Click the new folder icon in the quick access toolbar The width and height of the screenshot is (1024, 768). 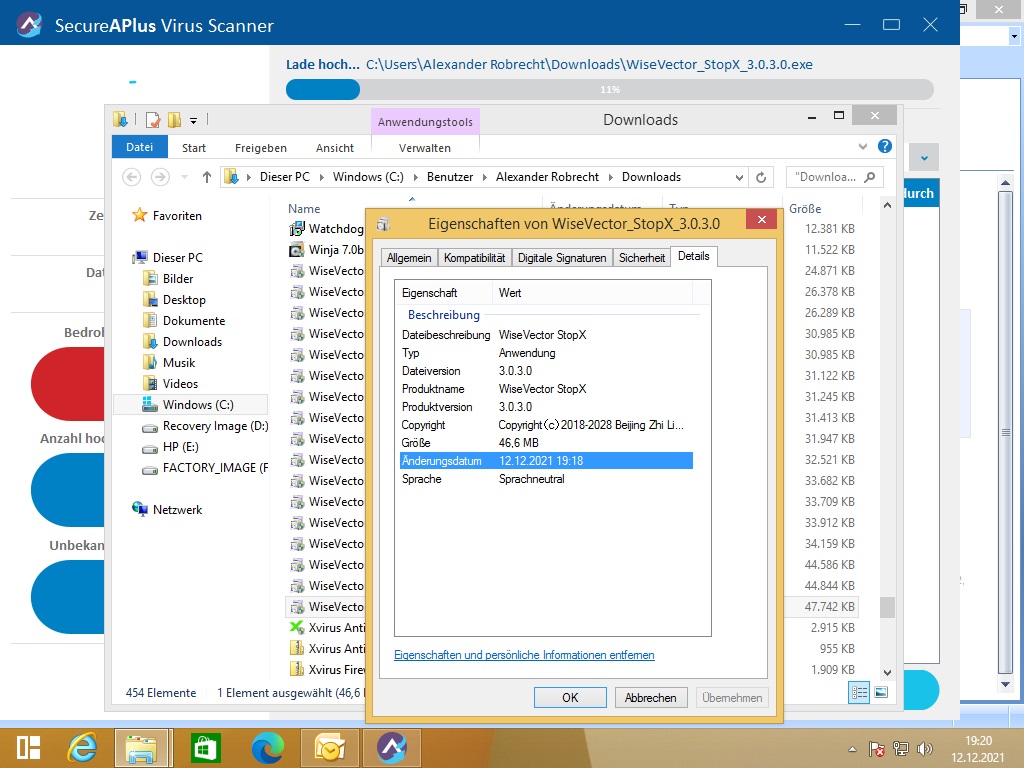[x=174, y=120]
